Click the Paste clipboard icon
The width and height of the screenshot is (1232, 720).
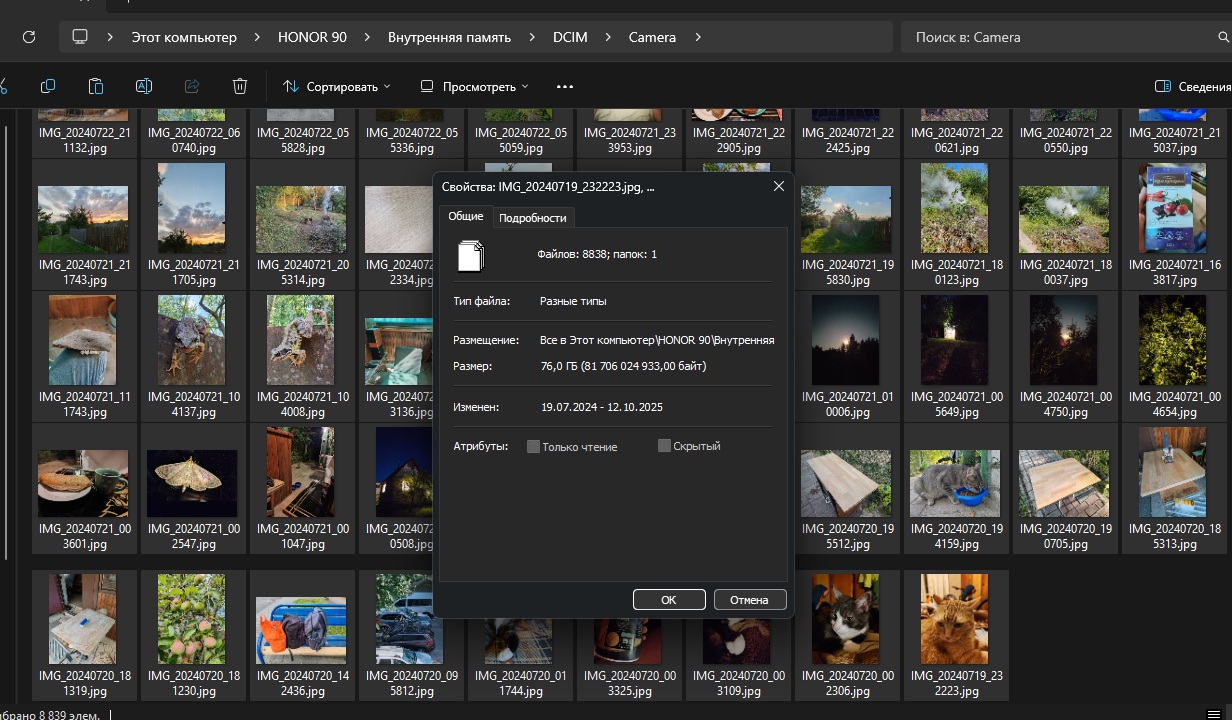[x=96, y=86]
